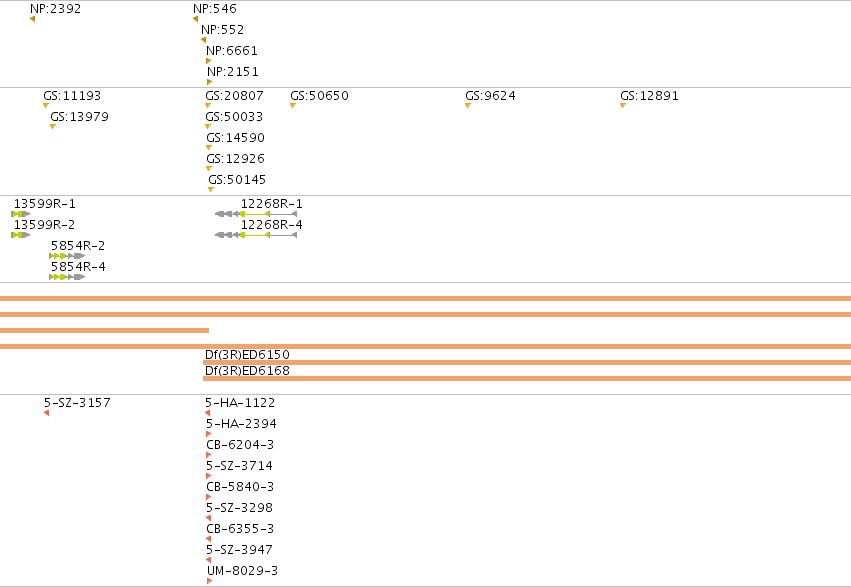Select the GS:13979 label
Image resolution: width=851 pixels, height=587 pixels.
pyautogui.click(x=79, y=117)
